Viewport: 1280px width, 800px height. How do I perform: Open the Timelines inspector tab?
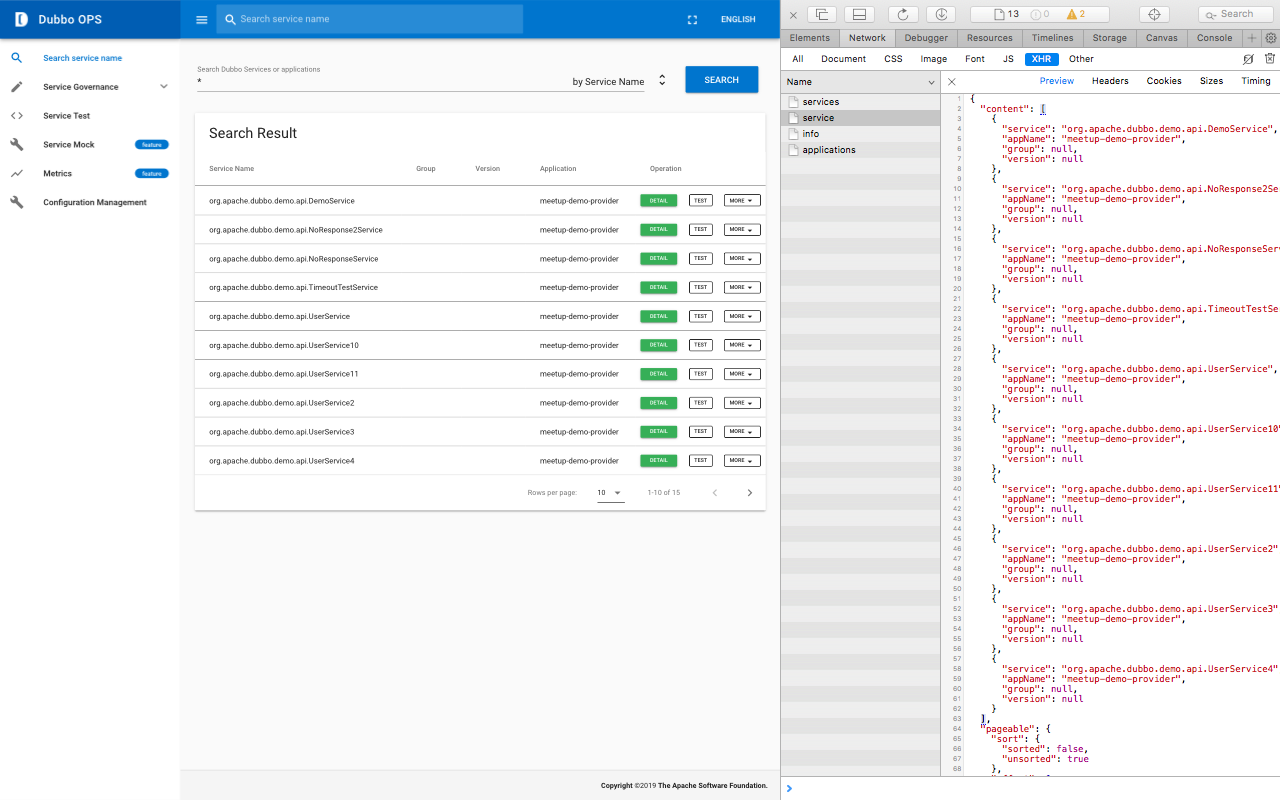(1053, 38)
